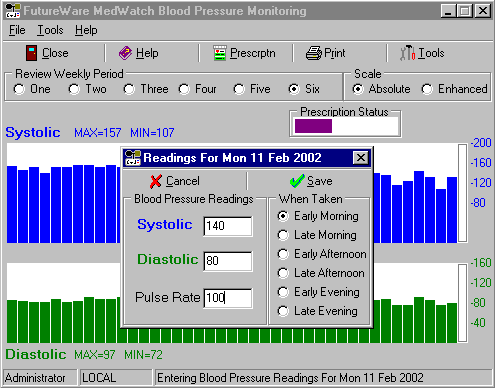
Task: Open the Tools wrench icon
Action: click(407, 53)
